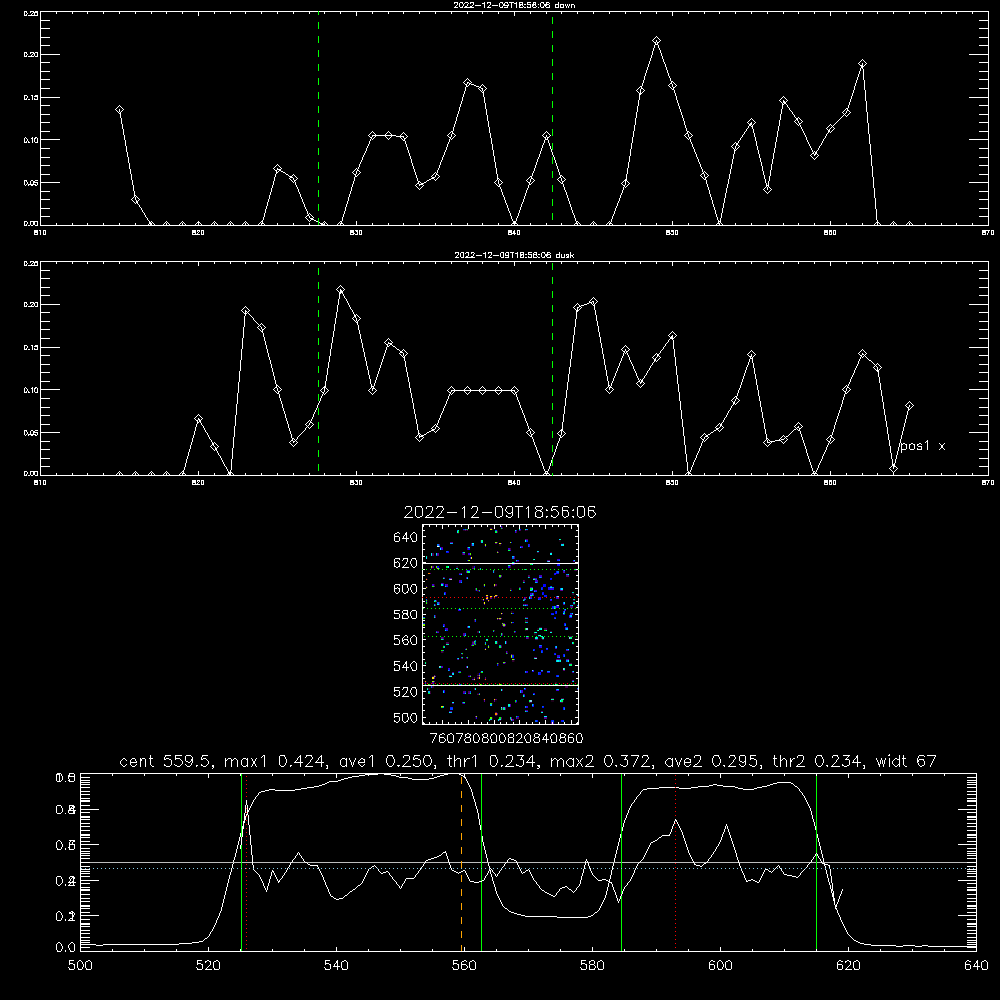Click the '2022-12-09T18:56:06 dawn' plot title
This screenshot has height=1000, width=1000.
click(x=514, y=5)
